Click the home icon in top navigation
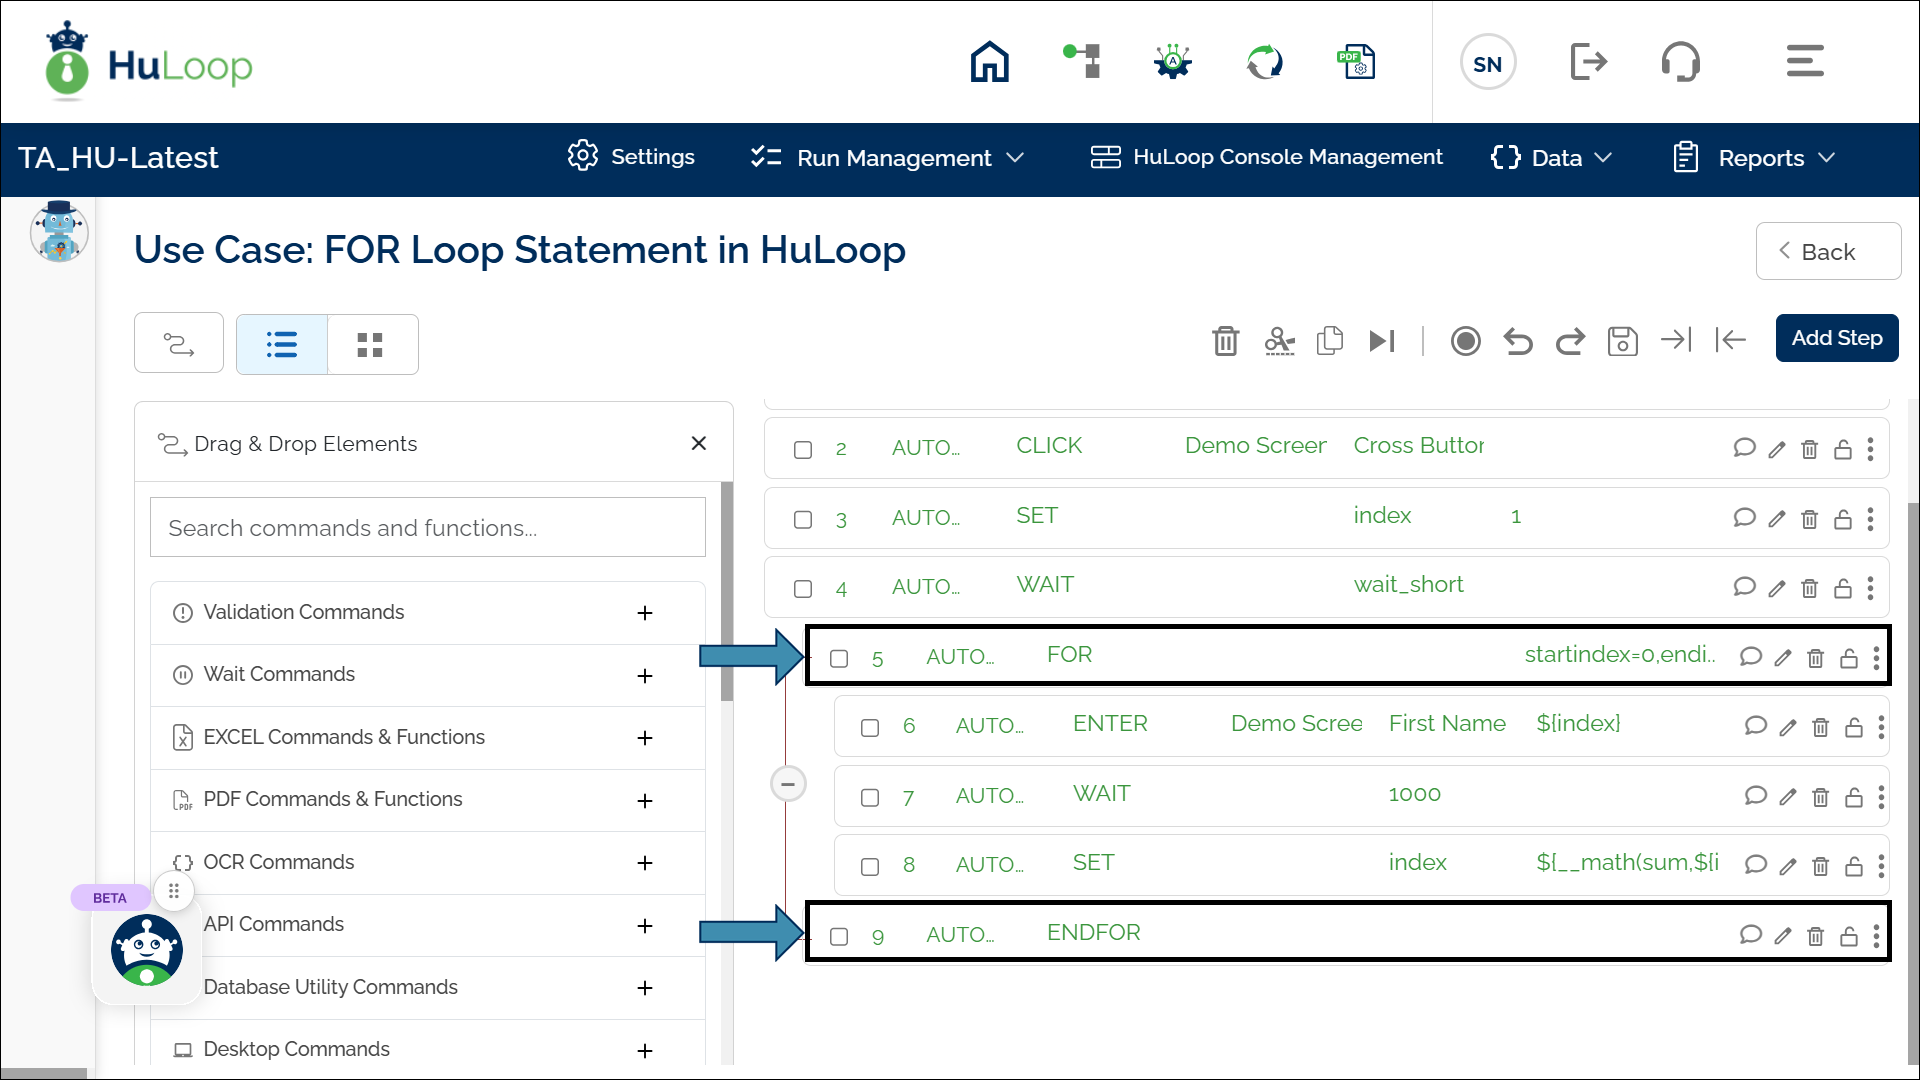 pos(989,62)
